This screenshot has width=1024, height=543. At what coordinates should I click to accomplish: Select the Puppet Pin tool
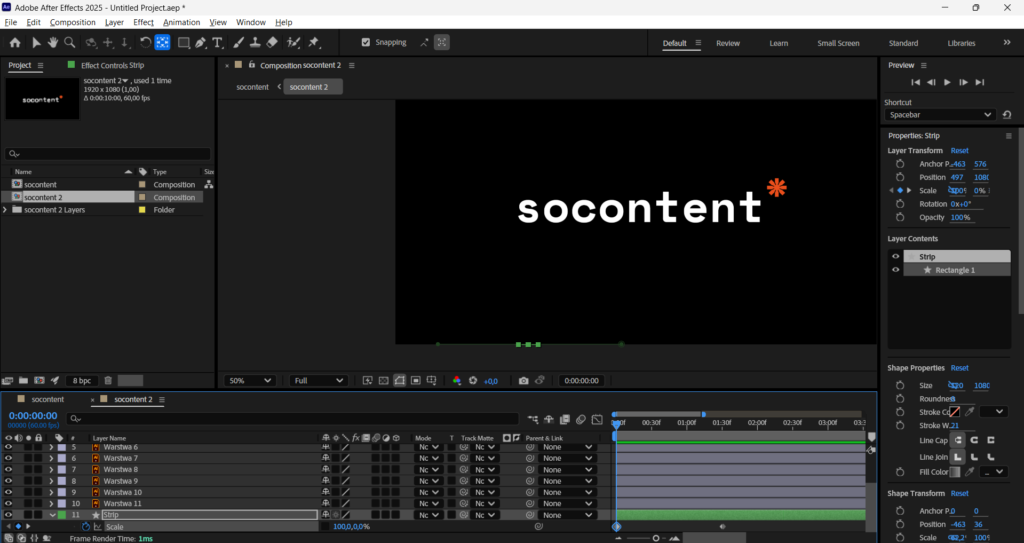[314, 42]
